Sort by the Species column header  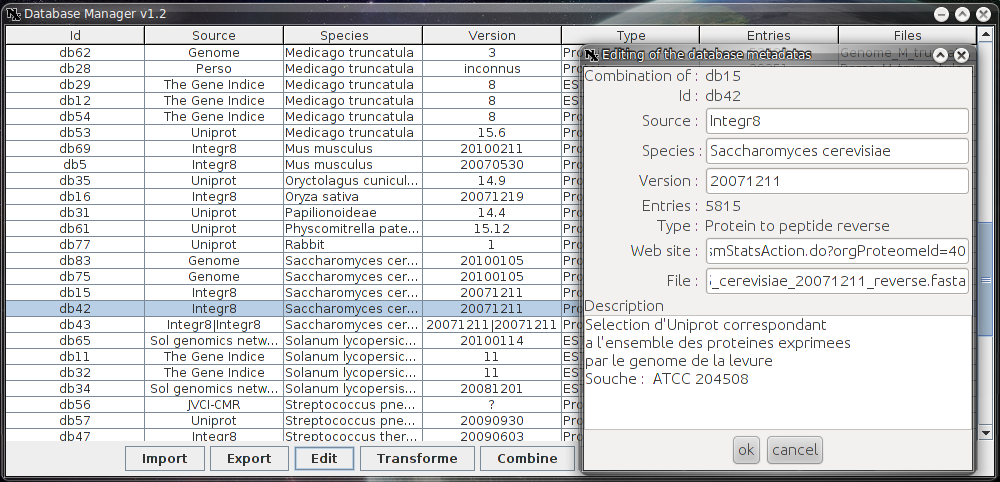352,35
